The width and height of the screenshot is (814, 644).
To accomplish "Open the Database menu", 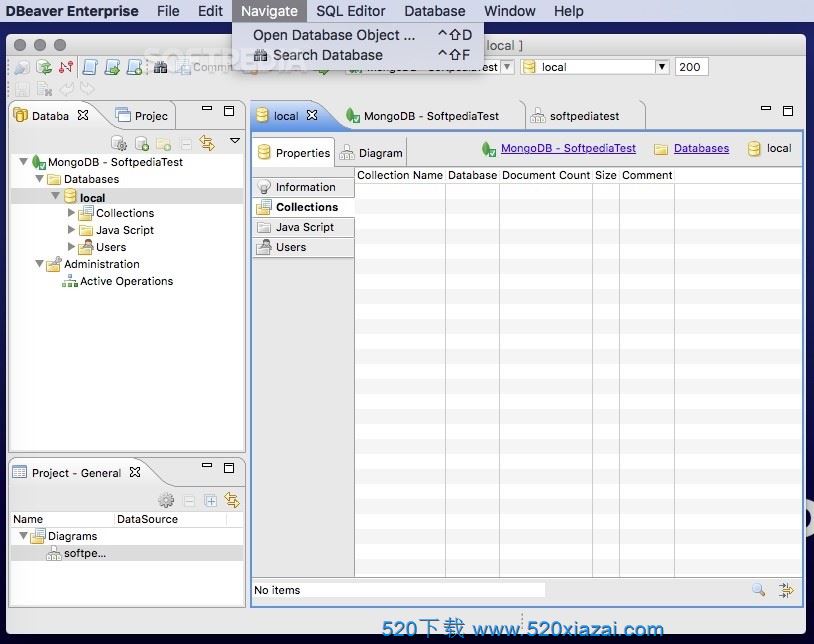I will click(435, 11).
